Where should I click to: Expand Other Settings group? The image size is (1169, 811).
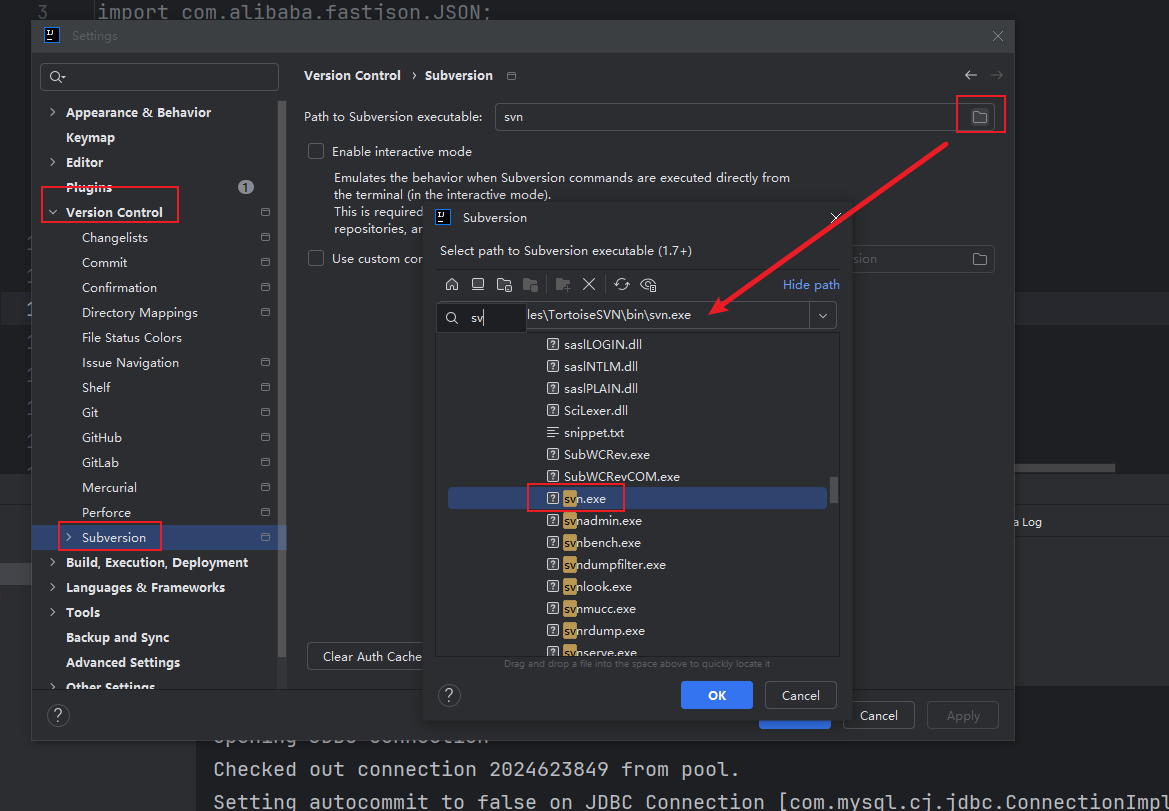(52, 686)
